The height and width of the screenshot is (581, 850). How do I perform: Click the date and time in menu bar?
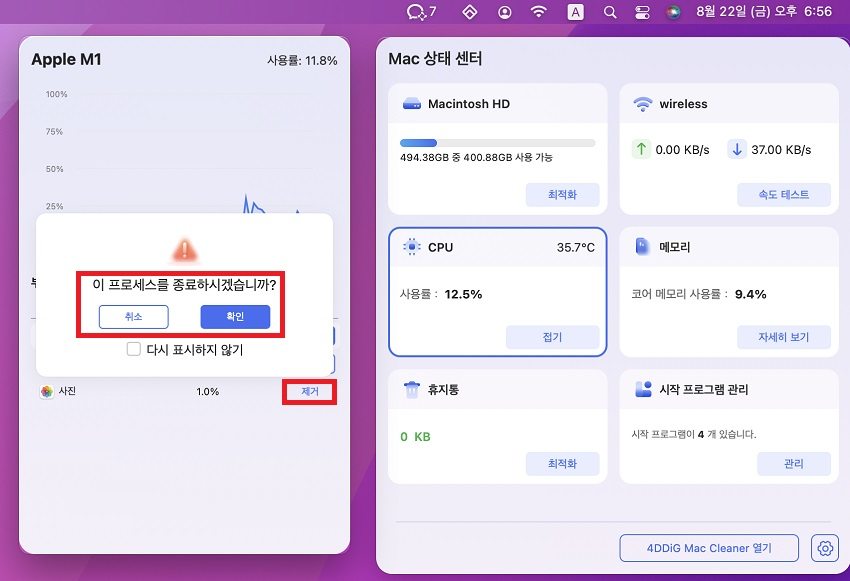click(764, 11)
